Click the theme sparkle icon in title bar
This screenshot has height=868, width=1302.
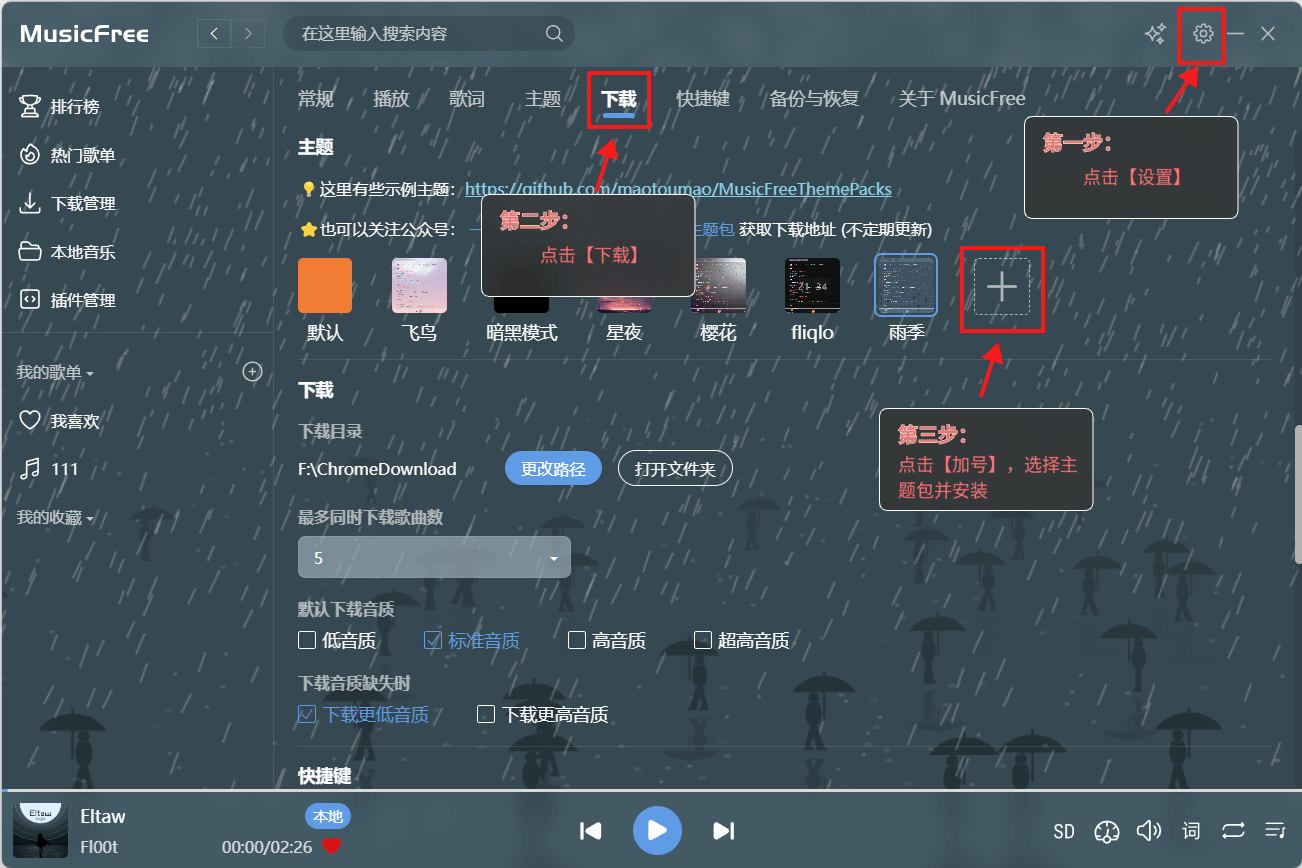(x=1155, y=34)
